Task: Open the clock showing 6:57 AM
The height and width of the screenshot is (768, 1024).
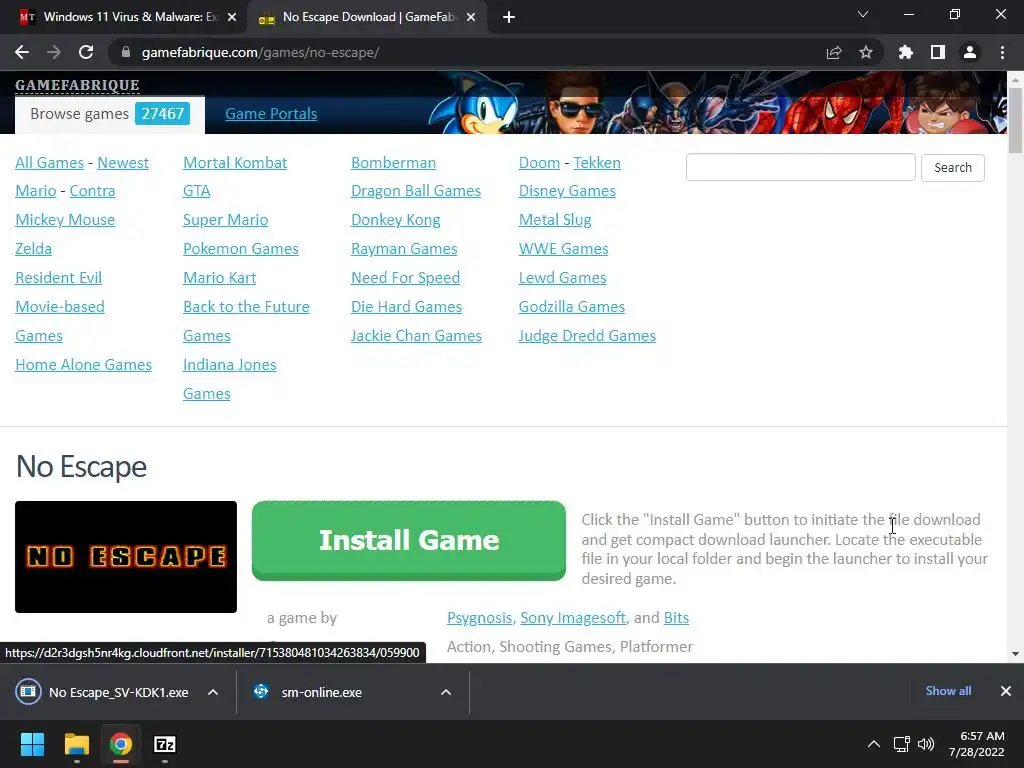Action: coord(976,744)
